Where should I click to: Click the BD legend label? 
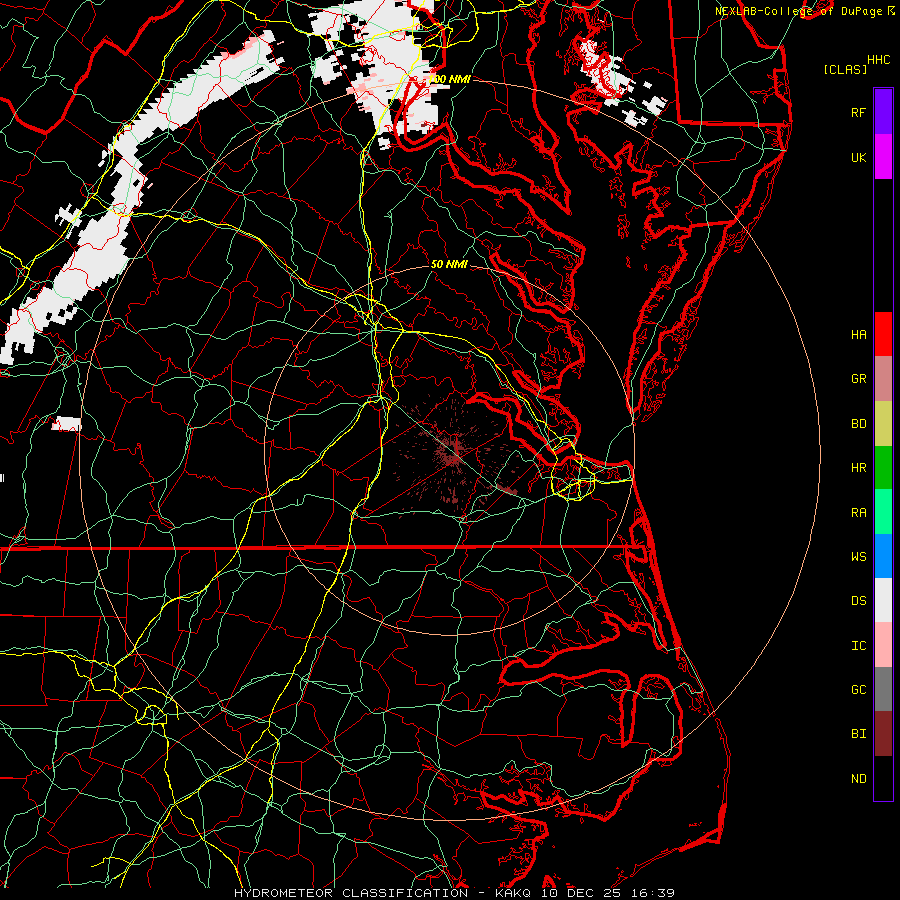tap(859, 424)
